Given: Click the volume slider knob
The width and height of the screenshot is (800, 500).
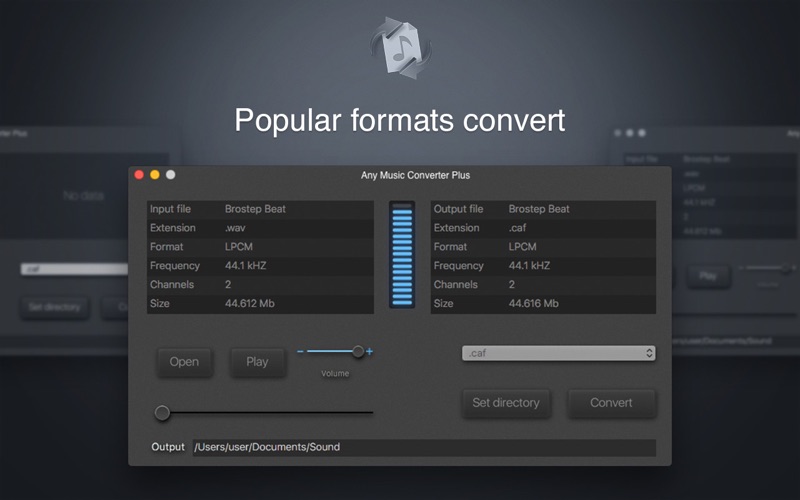Looking at the screenshot, I should 358,351.
